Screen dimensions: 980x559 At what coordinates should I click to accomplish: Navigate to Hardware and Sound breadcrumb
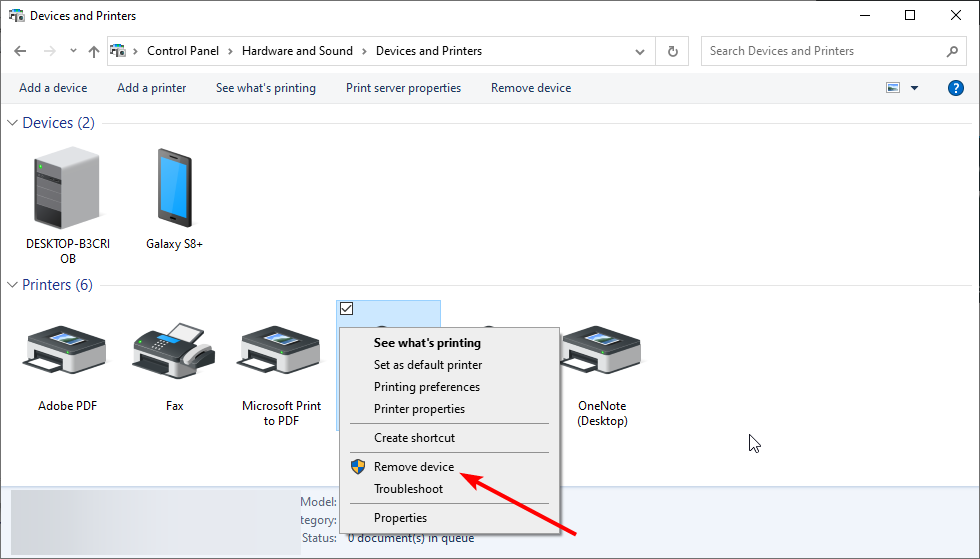(x=298, y=51)
